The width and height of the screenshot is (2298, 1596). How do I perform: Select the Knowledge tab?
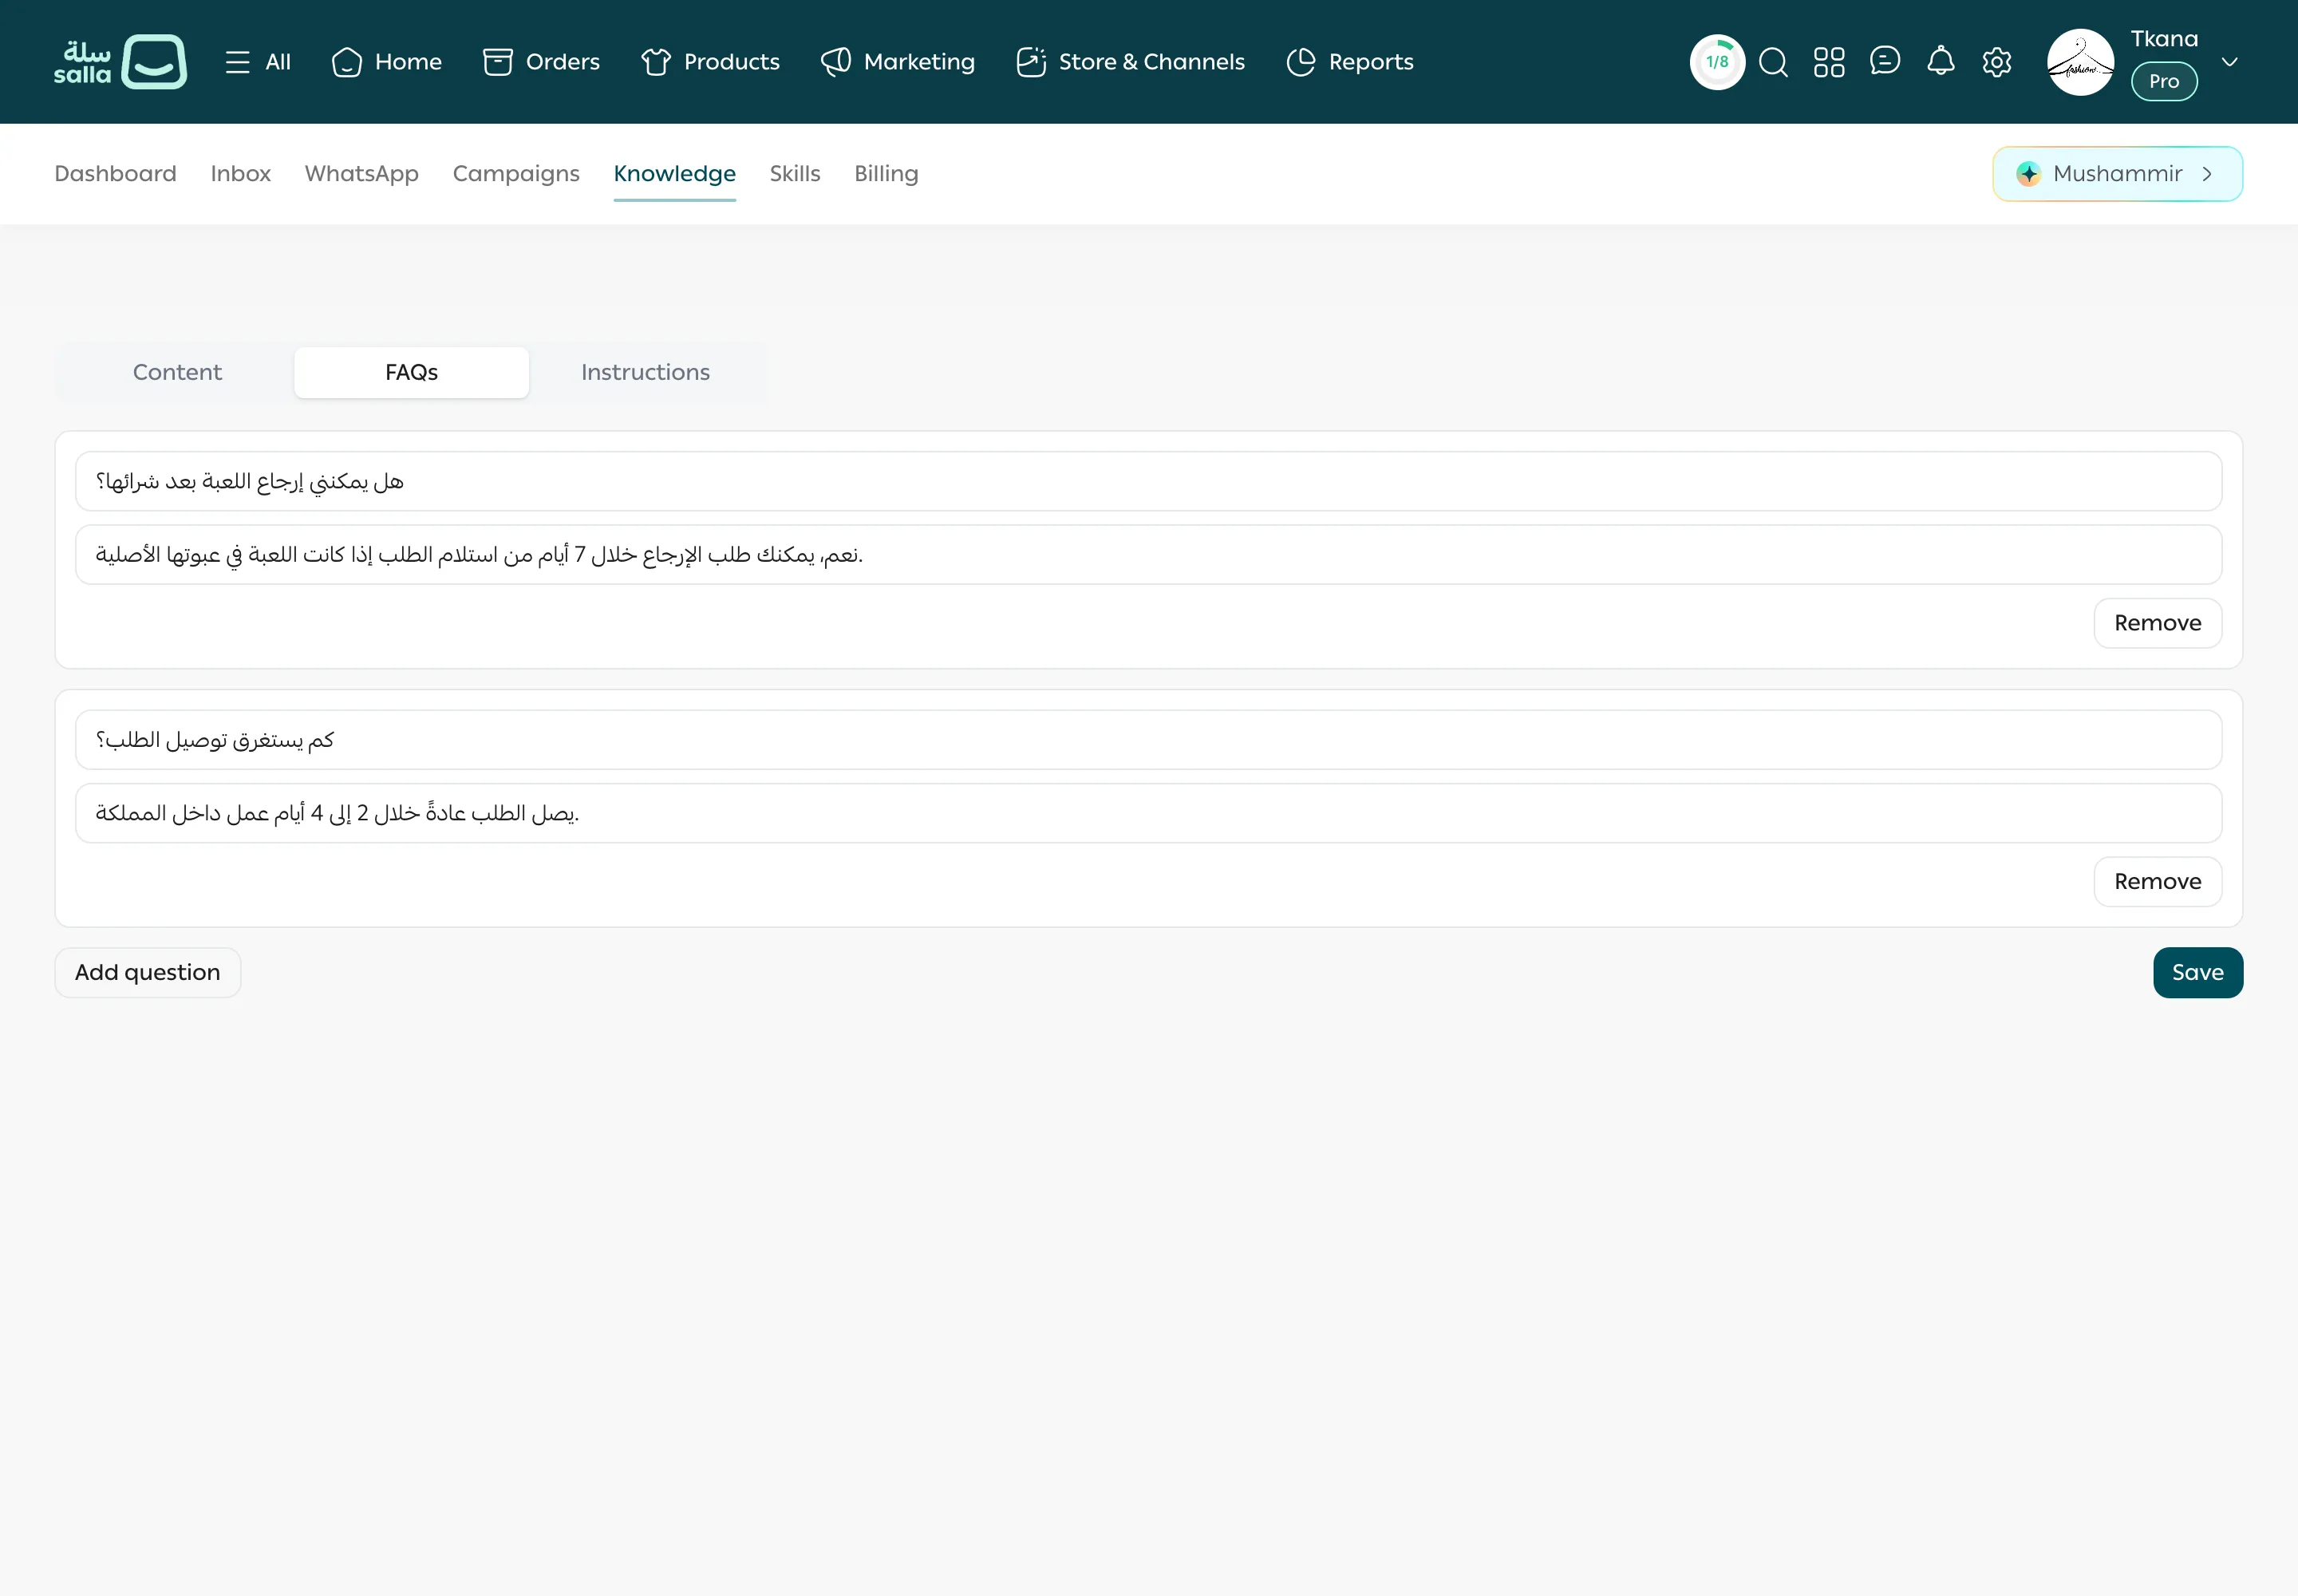click(675, 174)
